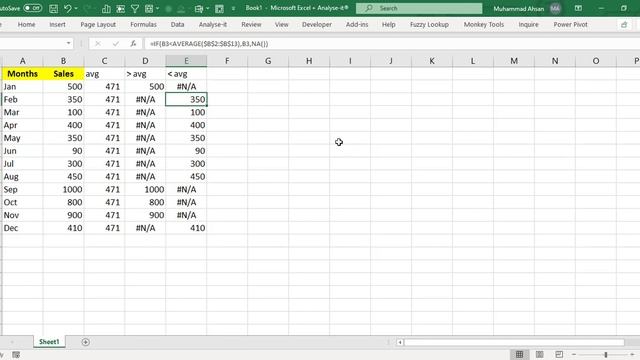Open the Power Pivot tab
The height and width of the screenshot is (360, 640).
click(571, 24)
